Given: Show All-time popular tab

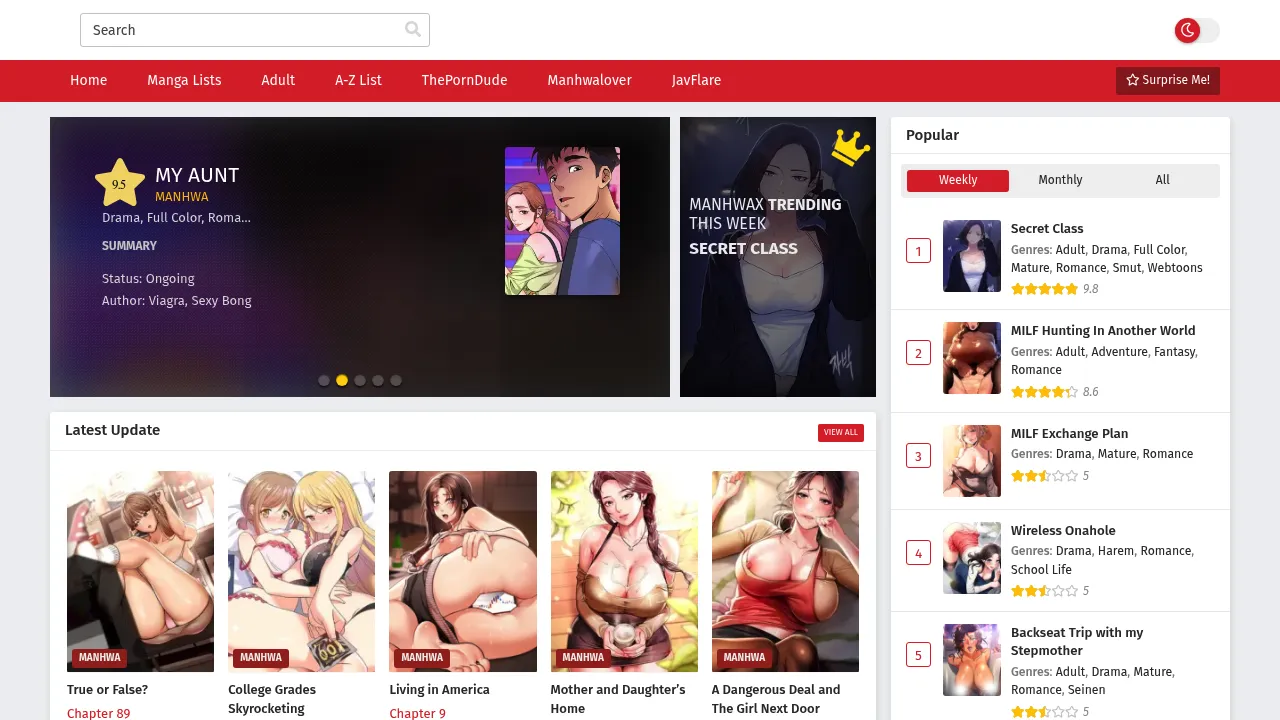Looking at the screenshot, I should [1162, 180].
